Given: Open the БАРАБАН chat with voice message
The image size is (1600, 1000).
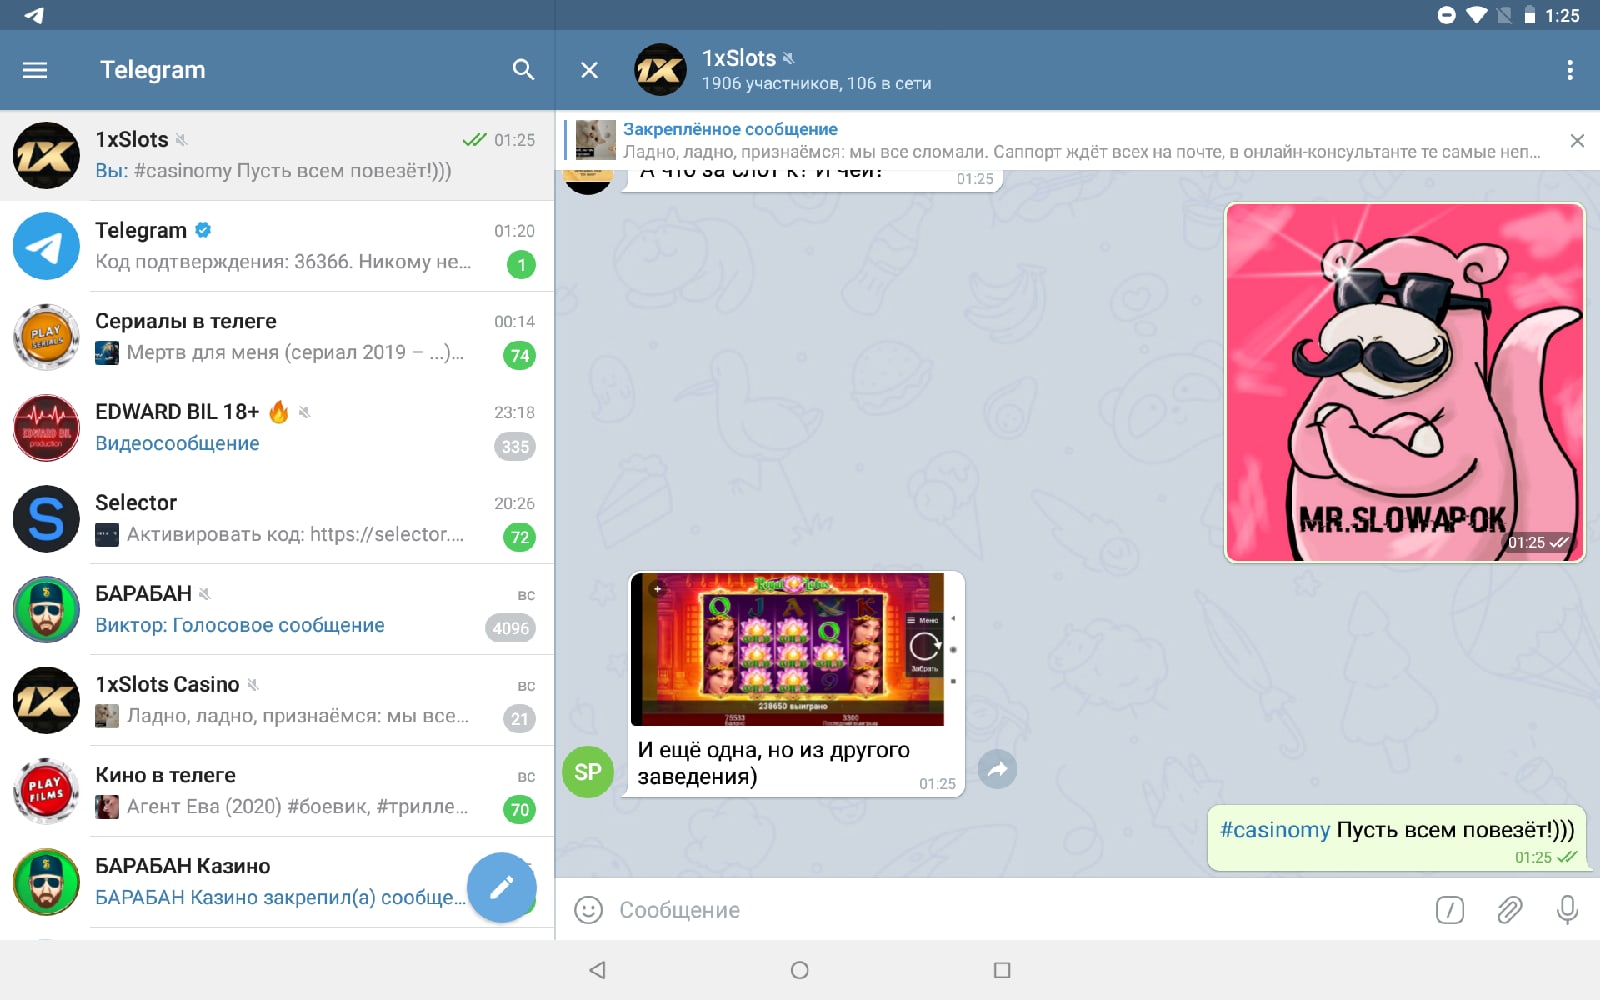Looking at the screenshot, I should tap(277, 610).
